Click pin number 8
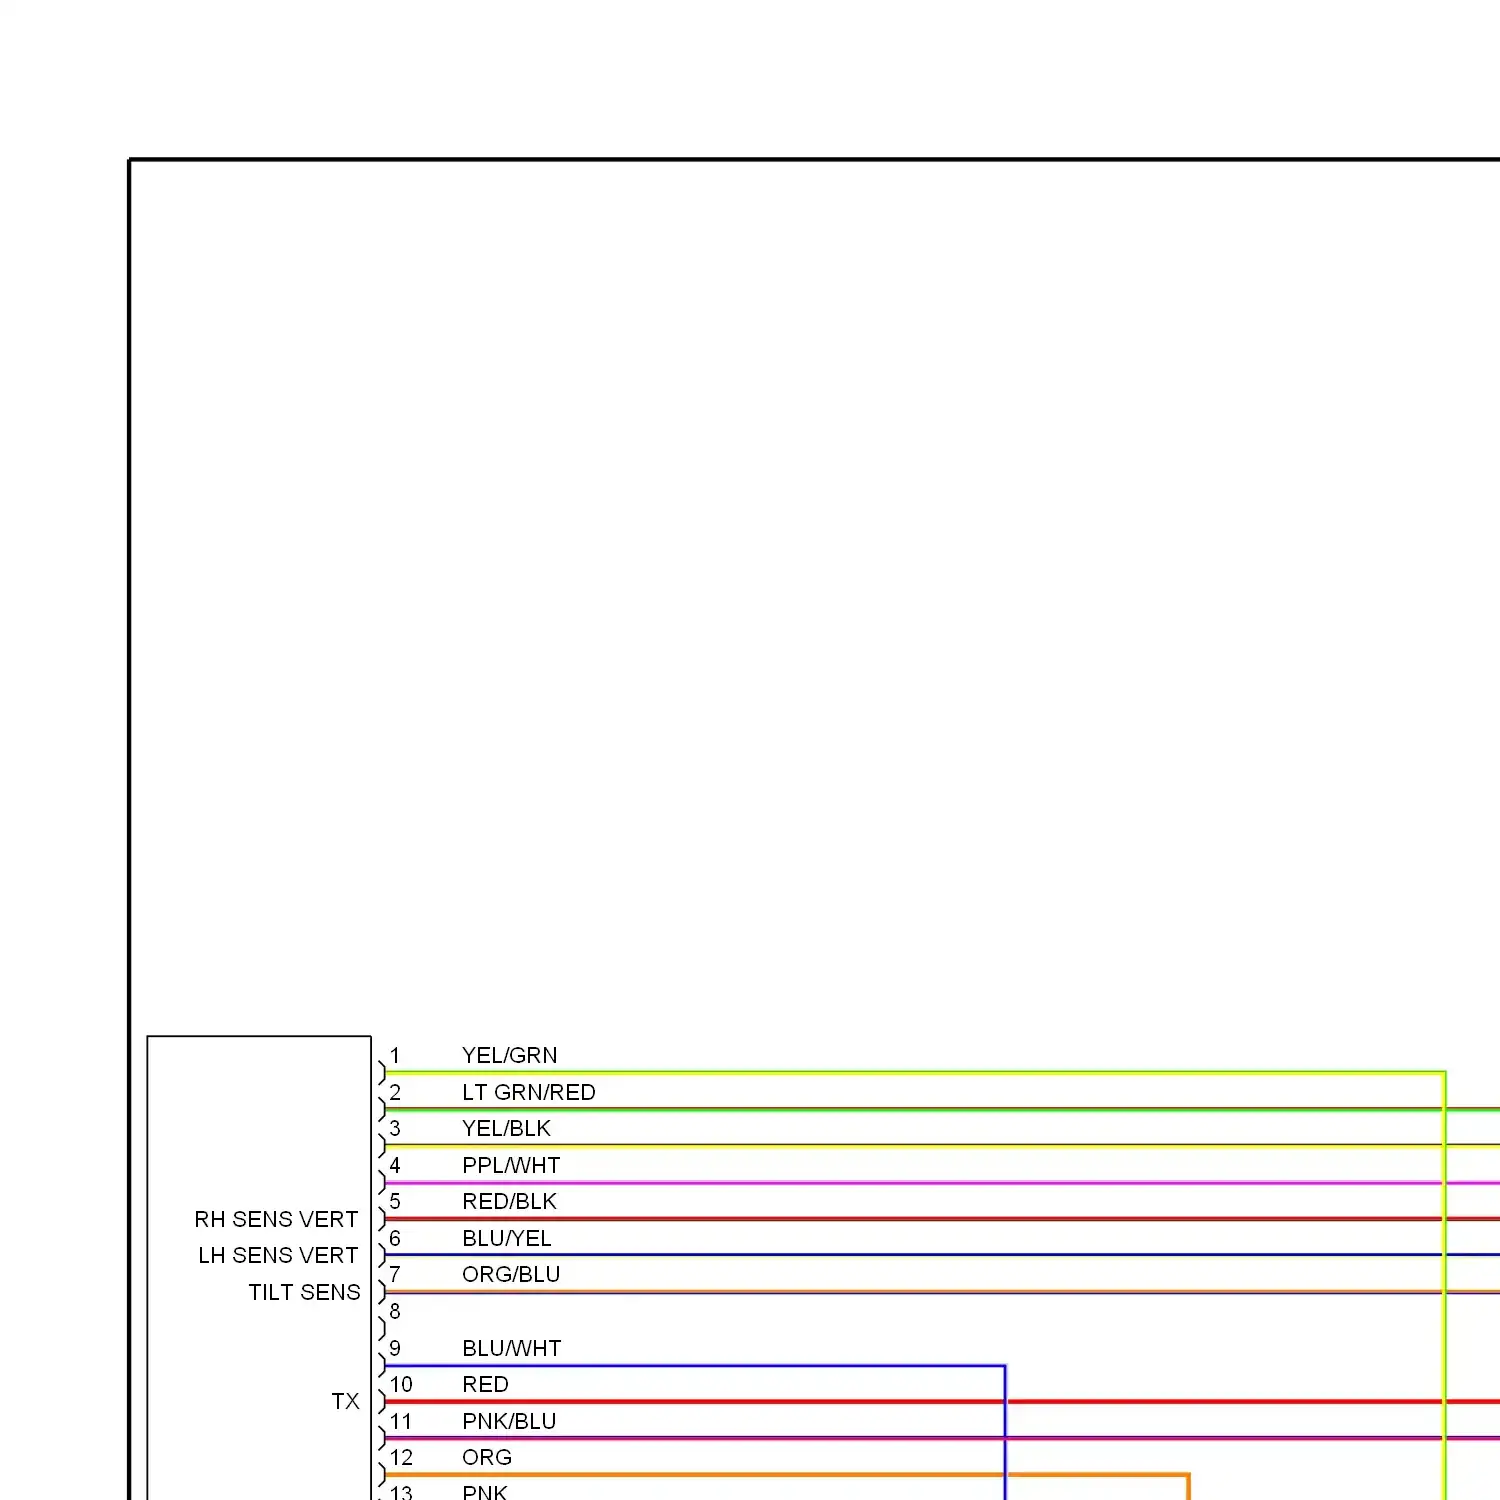Screen dimensions: 1500x1500 (395, 1311)
